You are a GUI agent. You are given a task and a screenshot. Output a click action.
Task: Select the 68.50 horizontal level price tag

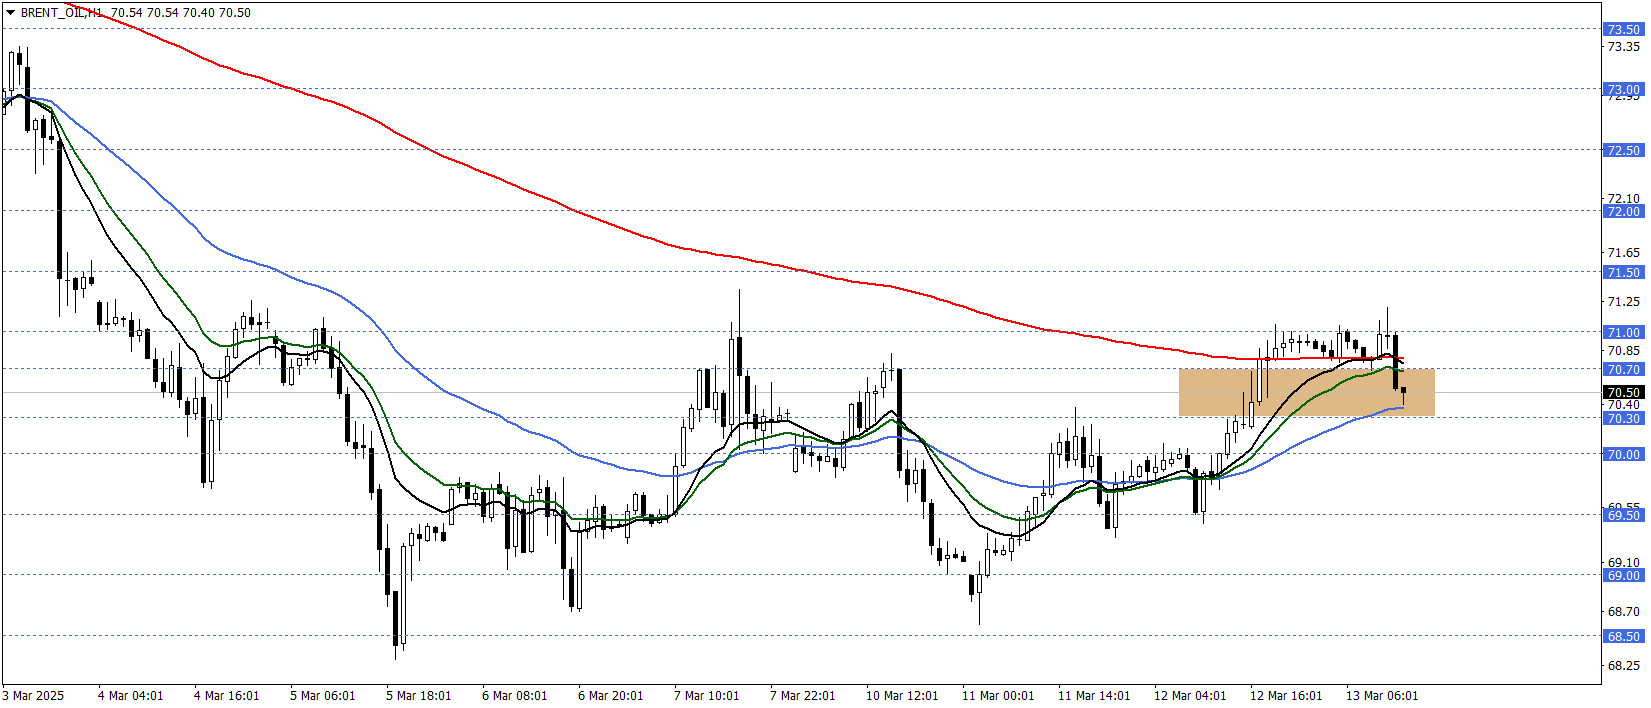[1623, 636]
